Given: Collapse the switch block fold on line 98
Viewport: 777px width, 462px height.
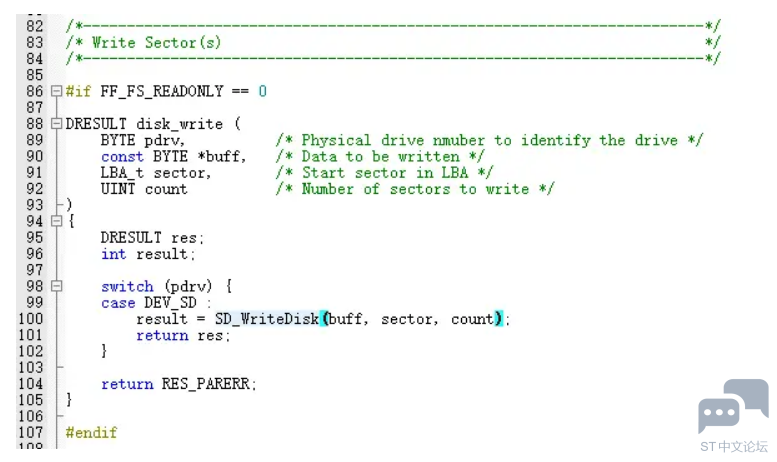Looking at the screenshot, I should pyautogui.click(x=56, y=286).
